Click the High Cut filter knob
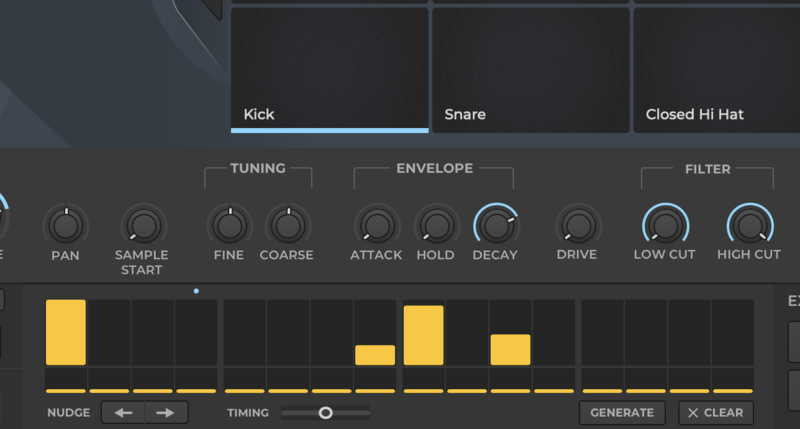Screen dimensions: 800x429 749,224
